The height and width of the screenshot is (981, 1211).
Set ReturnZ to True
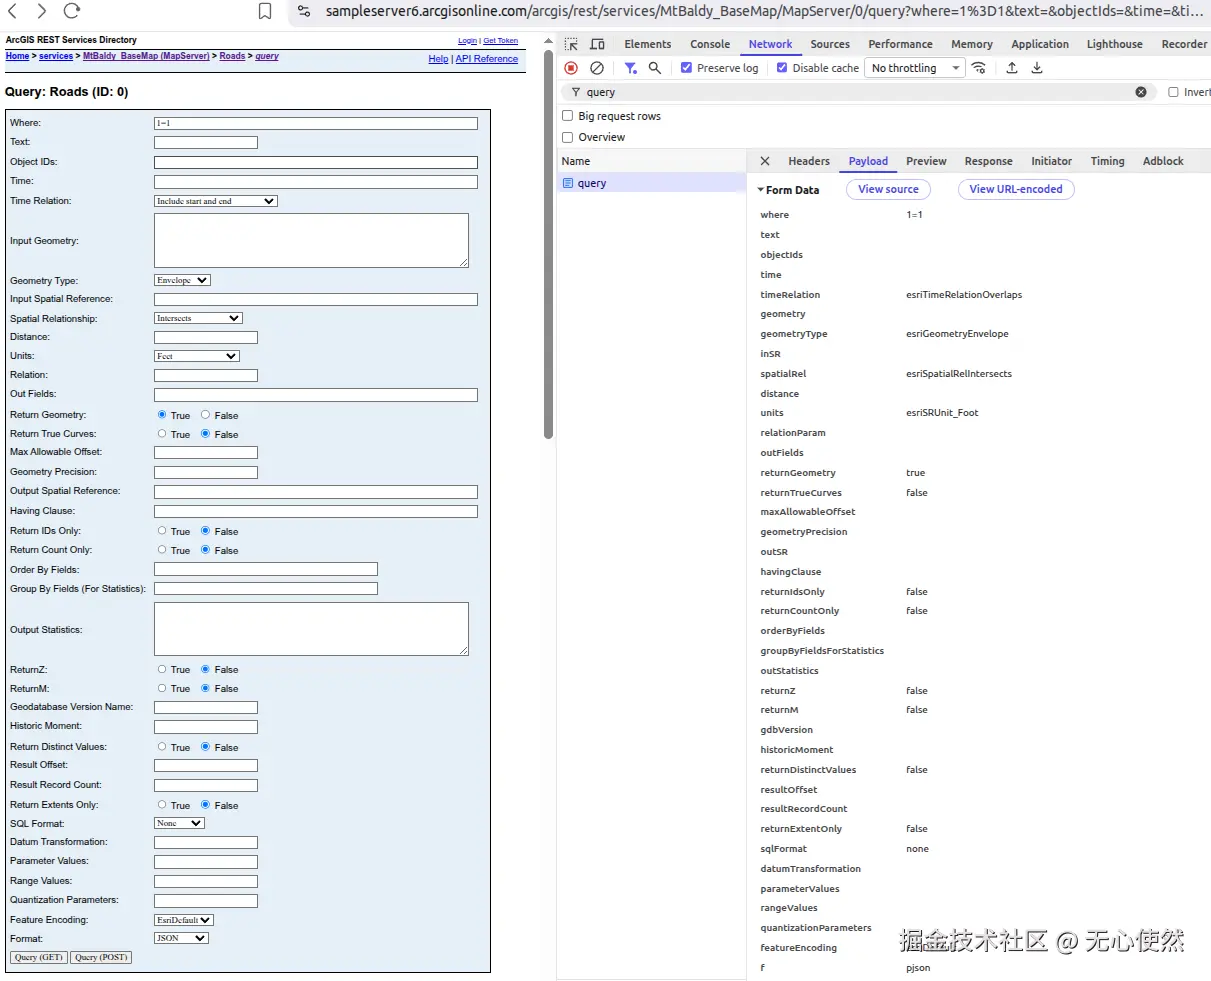pos(162,669)
